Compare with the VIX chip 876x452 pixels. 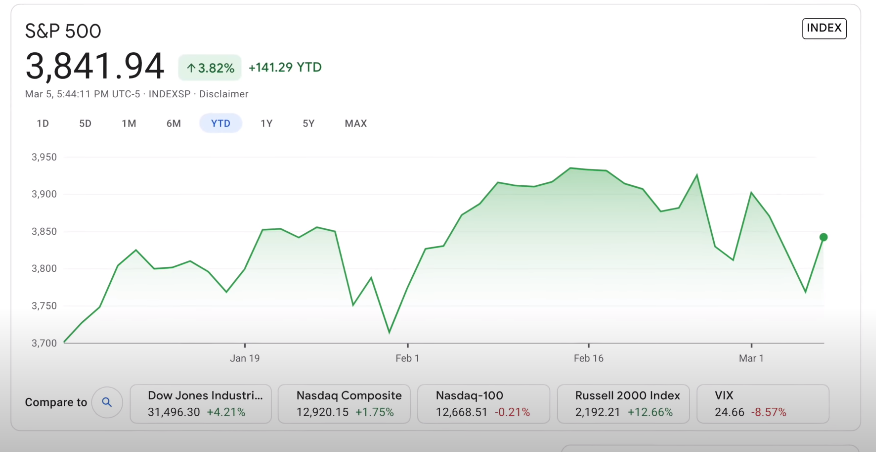[762, 403]
